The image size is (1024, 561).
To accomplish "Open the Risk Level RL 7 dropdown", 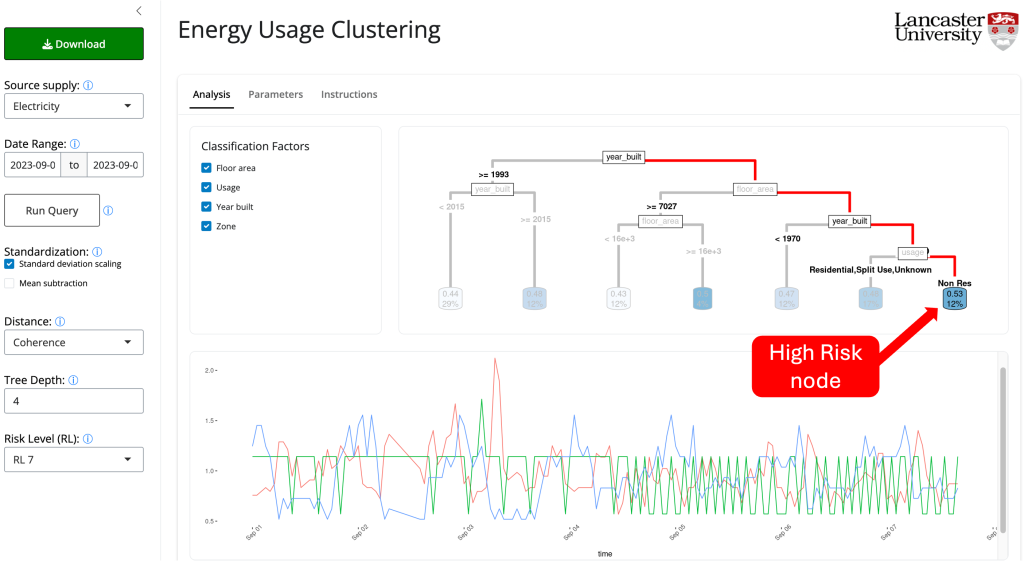I will tap(73, 459).
